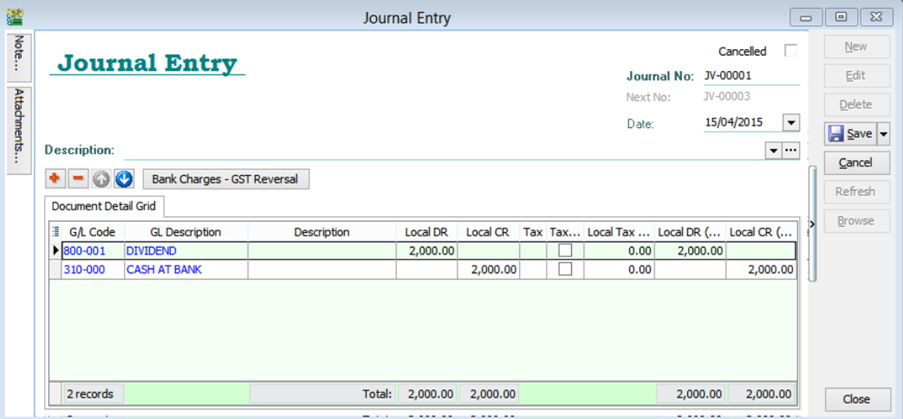Click the red plus add row icon
This screenshot has width=903, height=419.
tap(55, 179)
